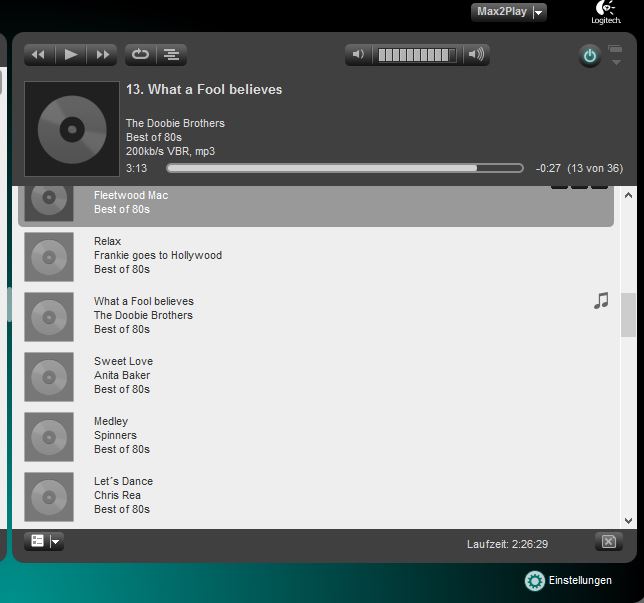644x603 pixels.
Task: Click the volume level bar
Action: 417,55
